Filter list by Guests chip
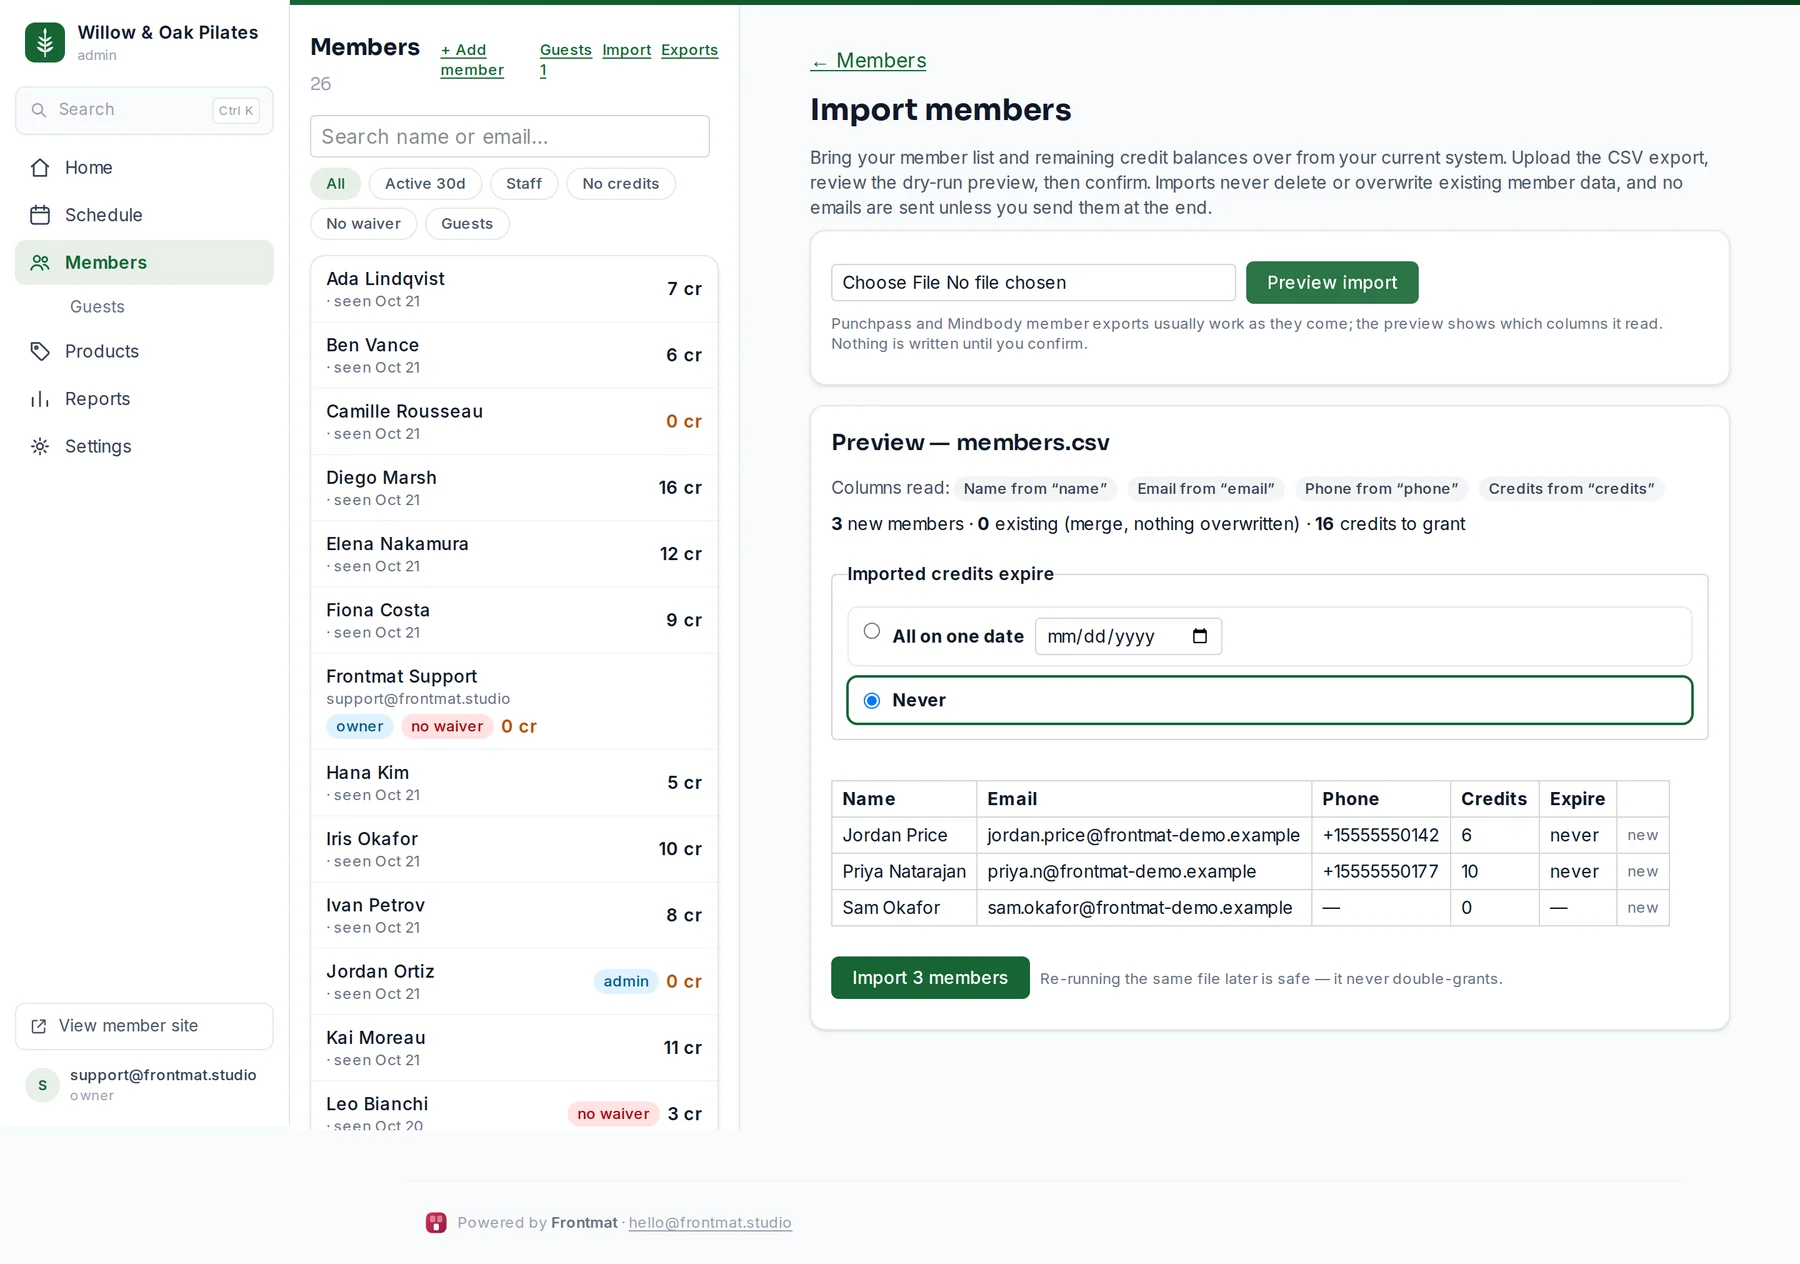The height and width of the screenshot is (1264, 1800). (467, 224)
